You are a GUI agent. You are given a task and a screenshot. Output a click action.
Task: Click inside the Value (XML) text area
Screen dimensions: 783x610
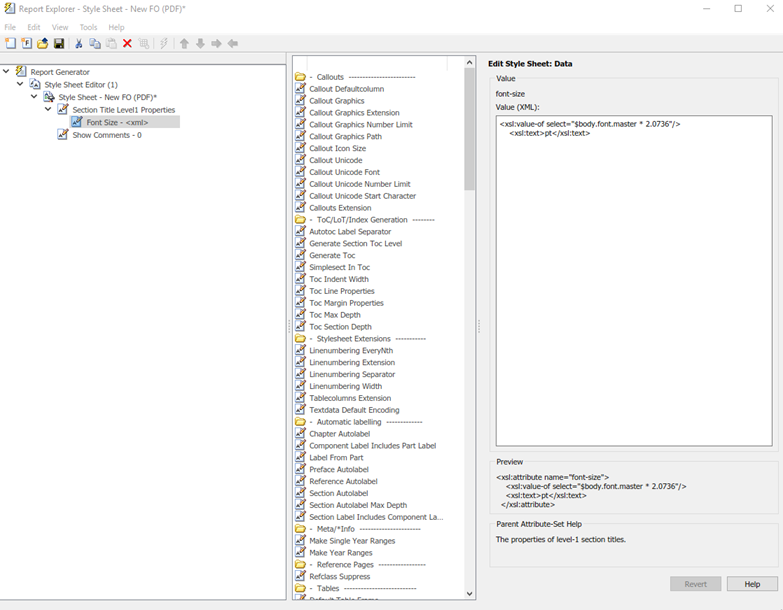[x=633, y=280]
